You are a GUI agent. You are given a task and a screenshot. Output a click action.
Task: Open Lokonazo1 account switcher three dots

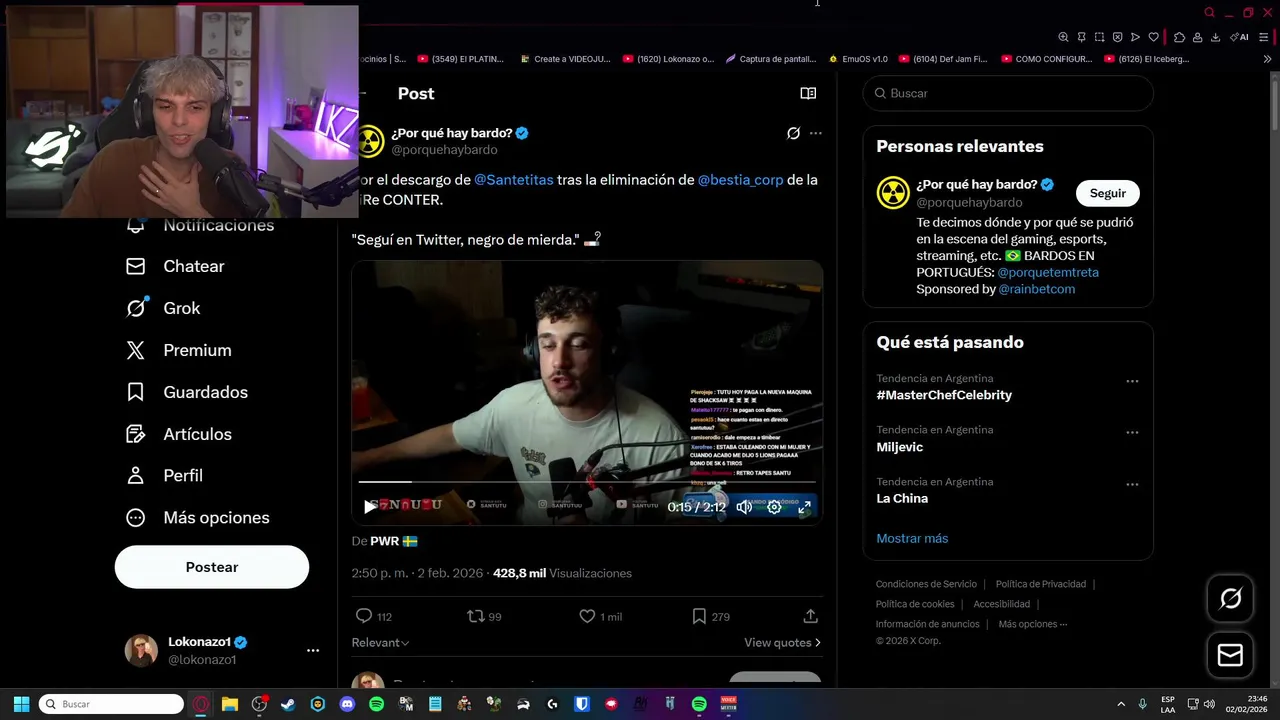point(313,650)
